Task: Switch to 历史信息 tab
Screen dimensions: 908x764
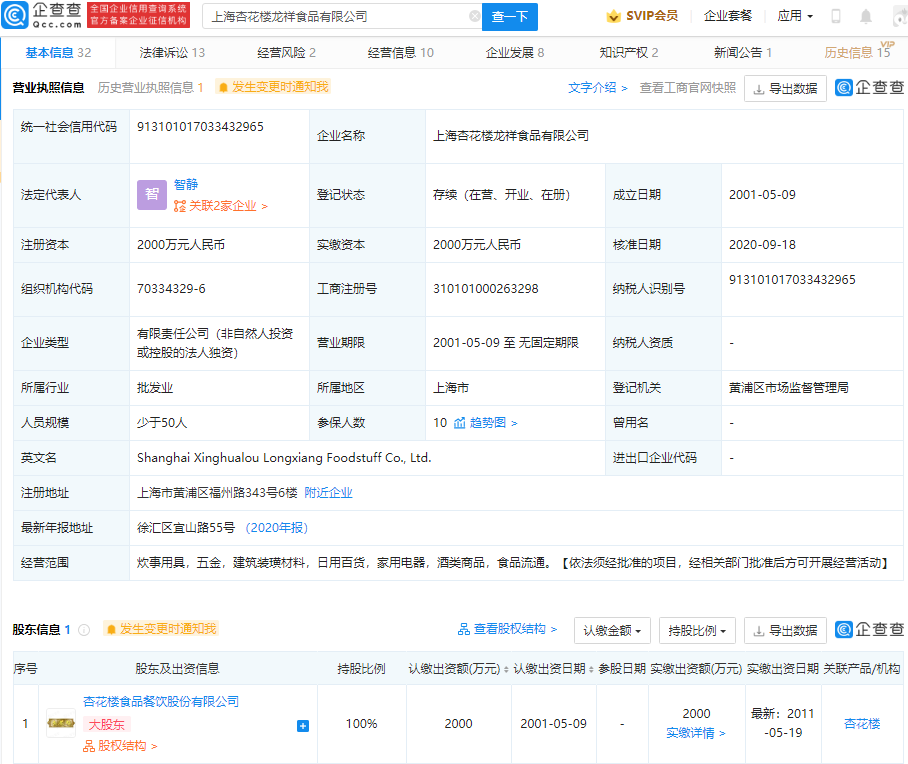Action: [x=858, y=53]
